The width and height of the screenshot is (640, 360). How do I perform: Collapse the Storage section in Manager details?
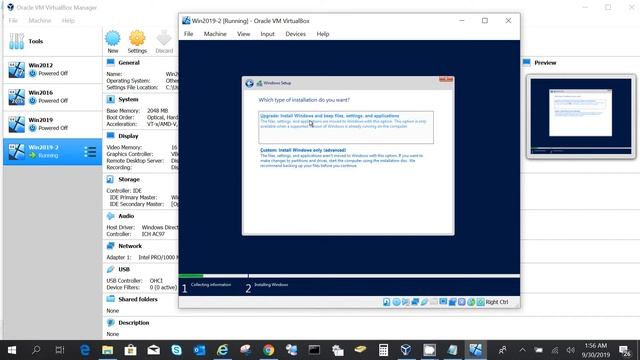point(129,179)
